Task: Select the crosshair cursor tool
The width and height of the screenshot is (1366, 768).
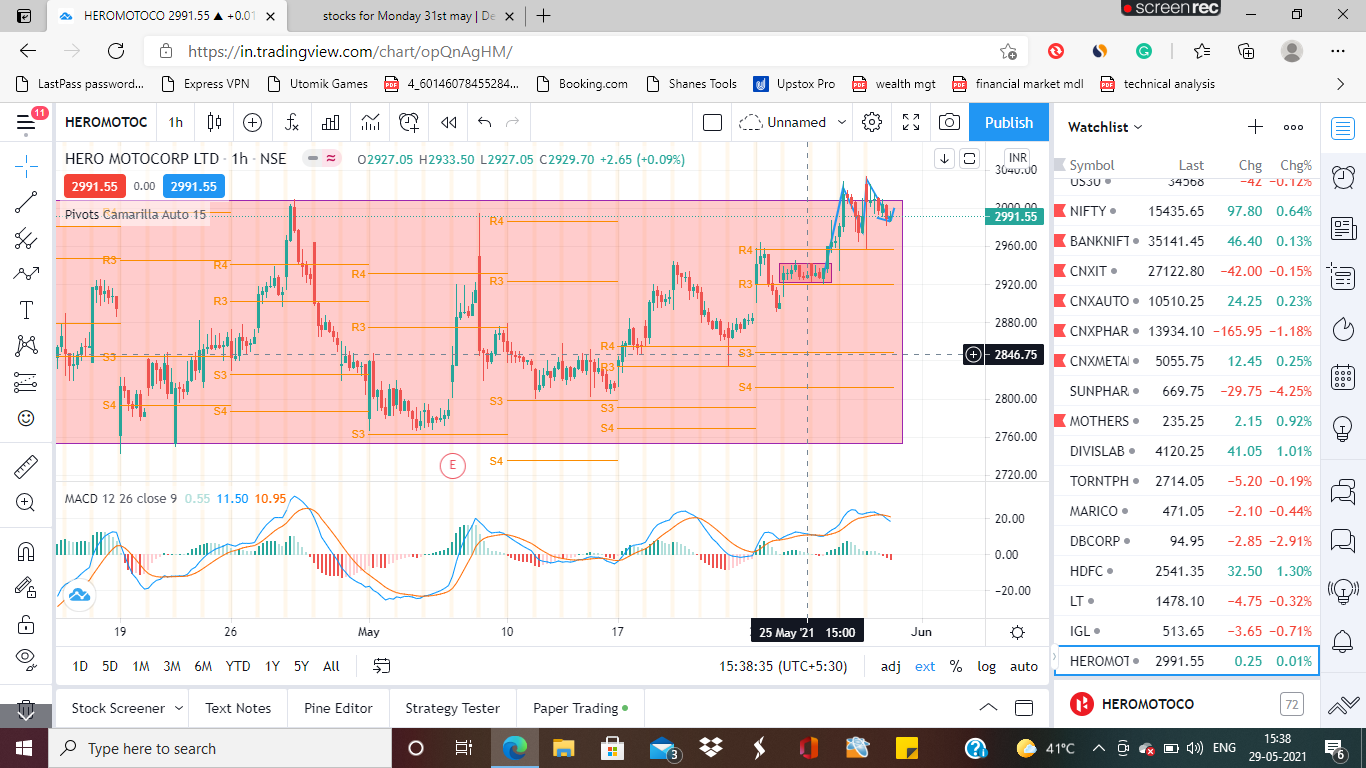Action: (26, 165)
